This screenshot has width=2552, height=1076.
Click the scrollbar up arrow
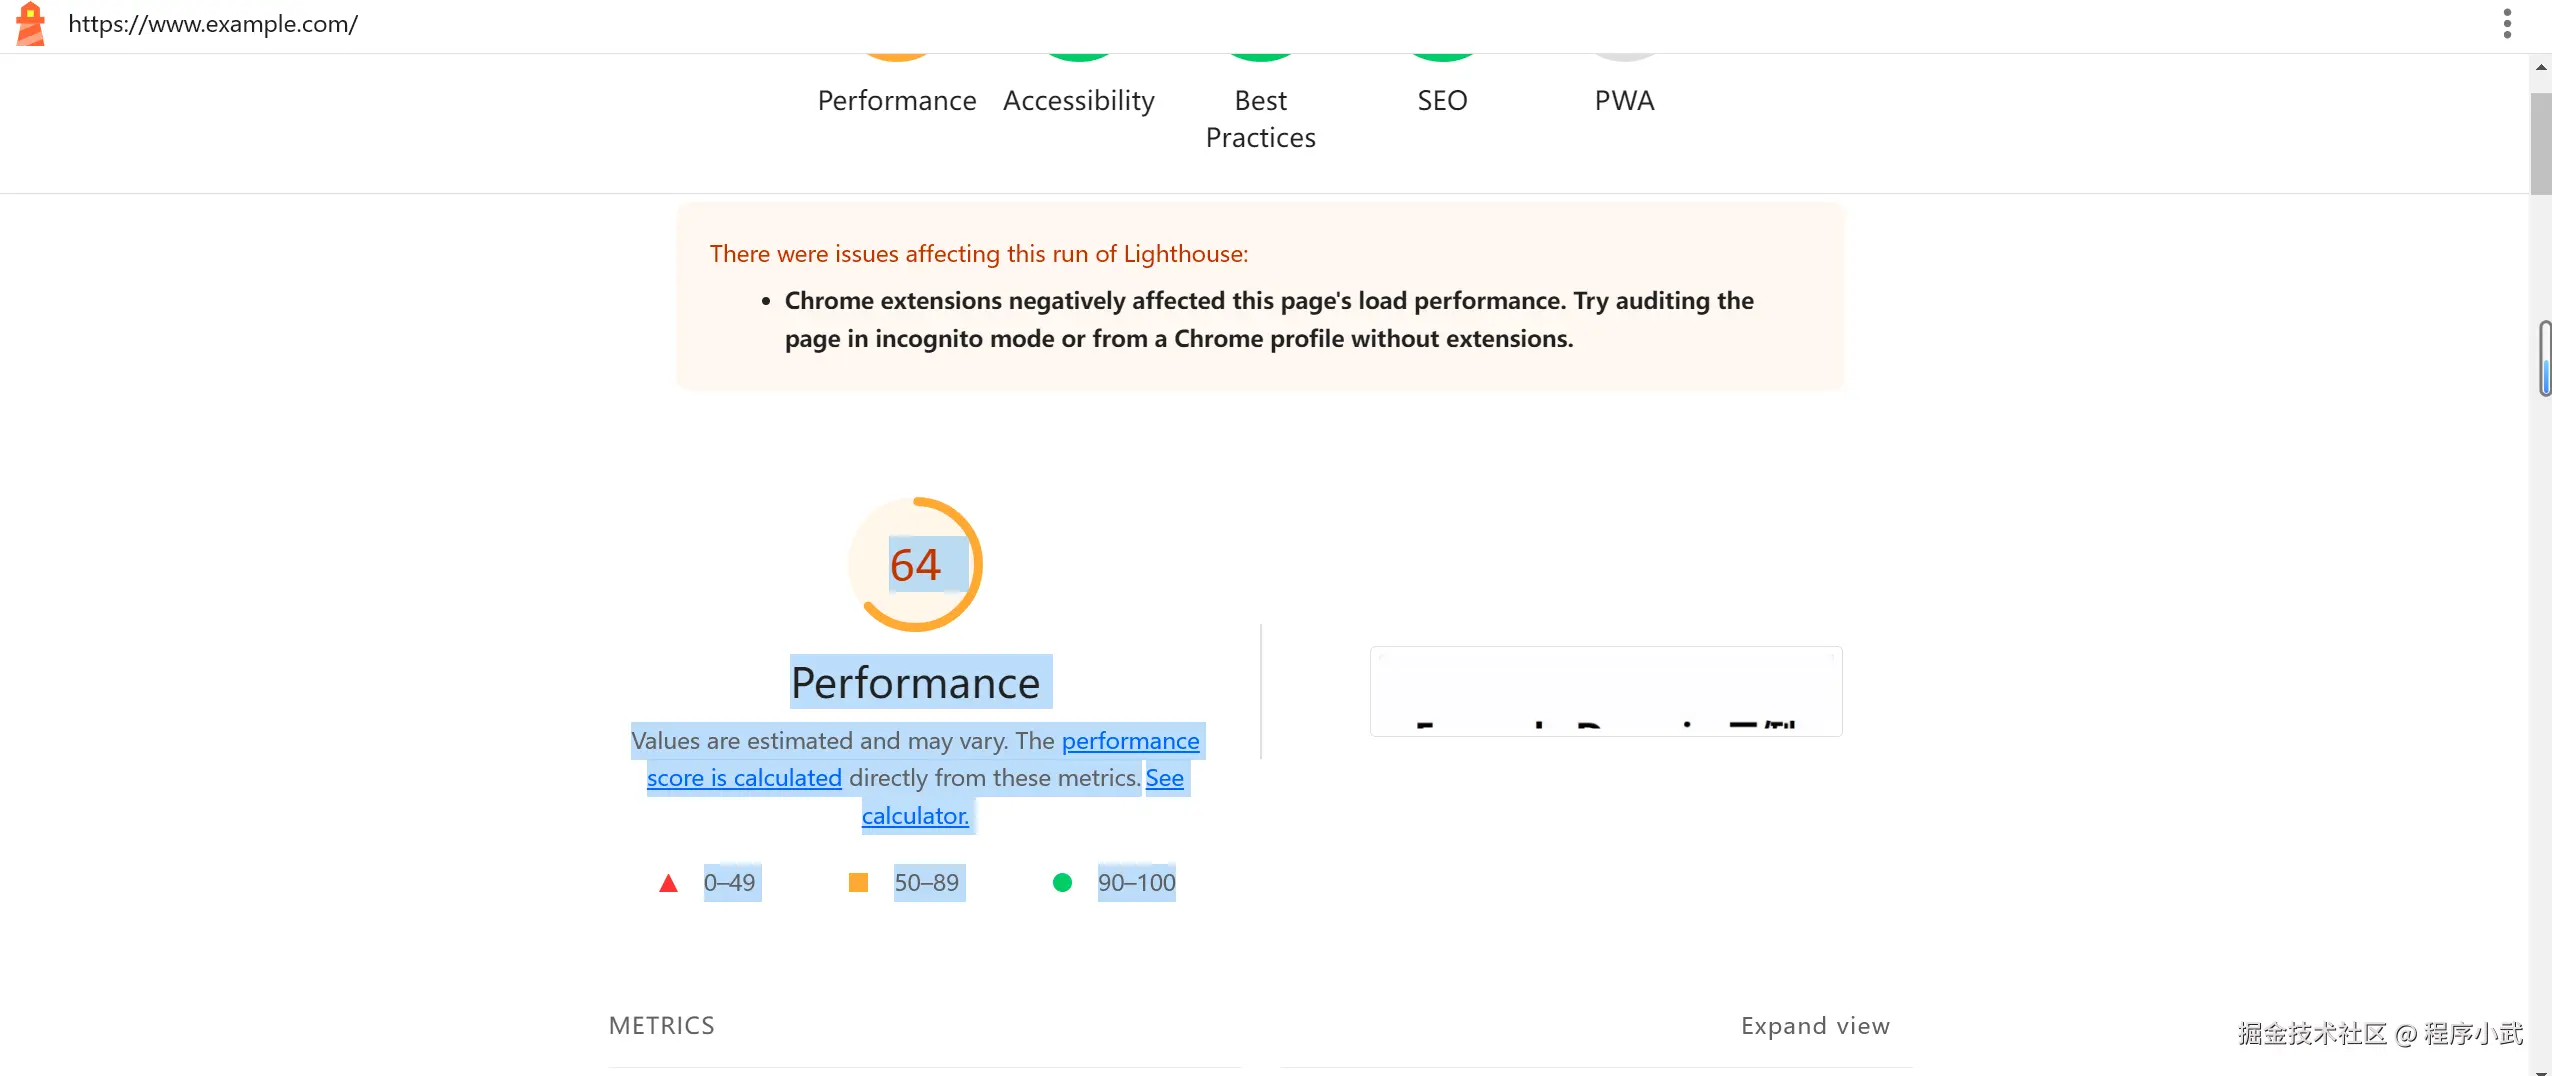[x=2540, y=68]
